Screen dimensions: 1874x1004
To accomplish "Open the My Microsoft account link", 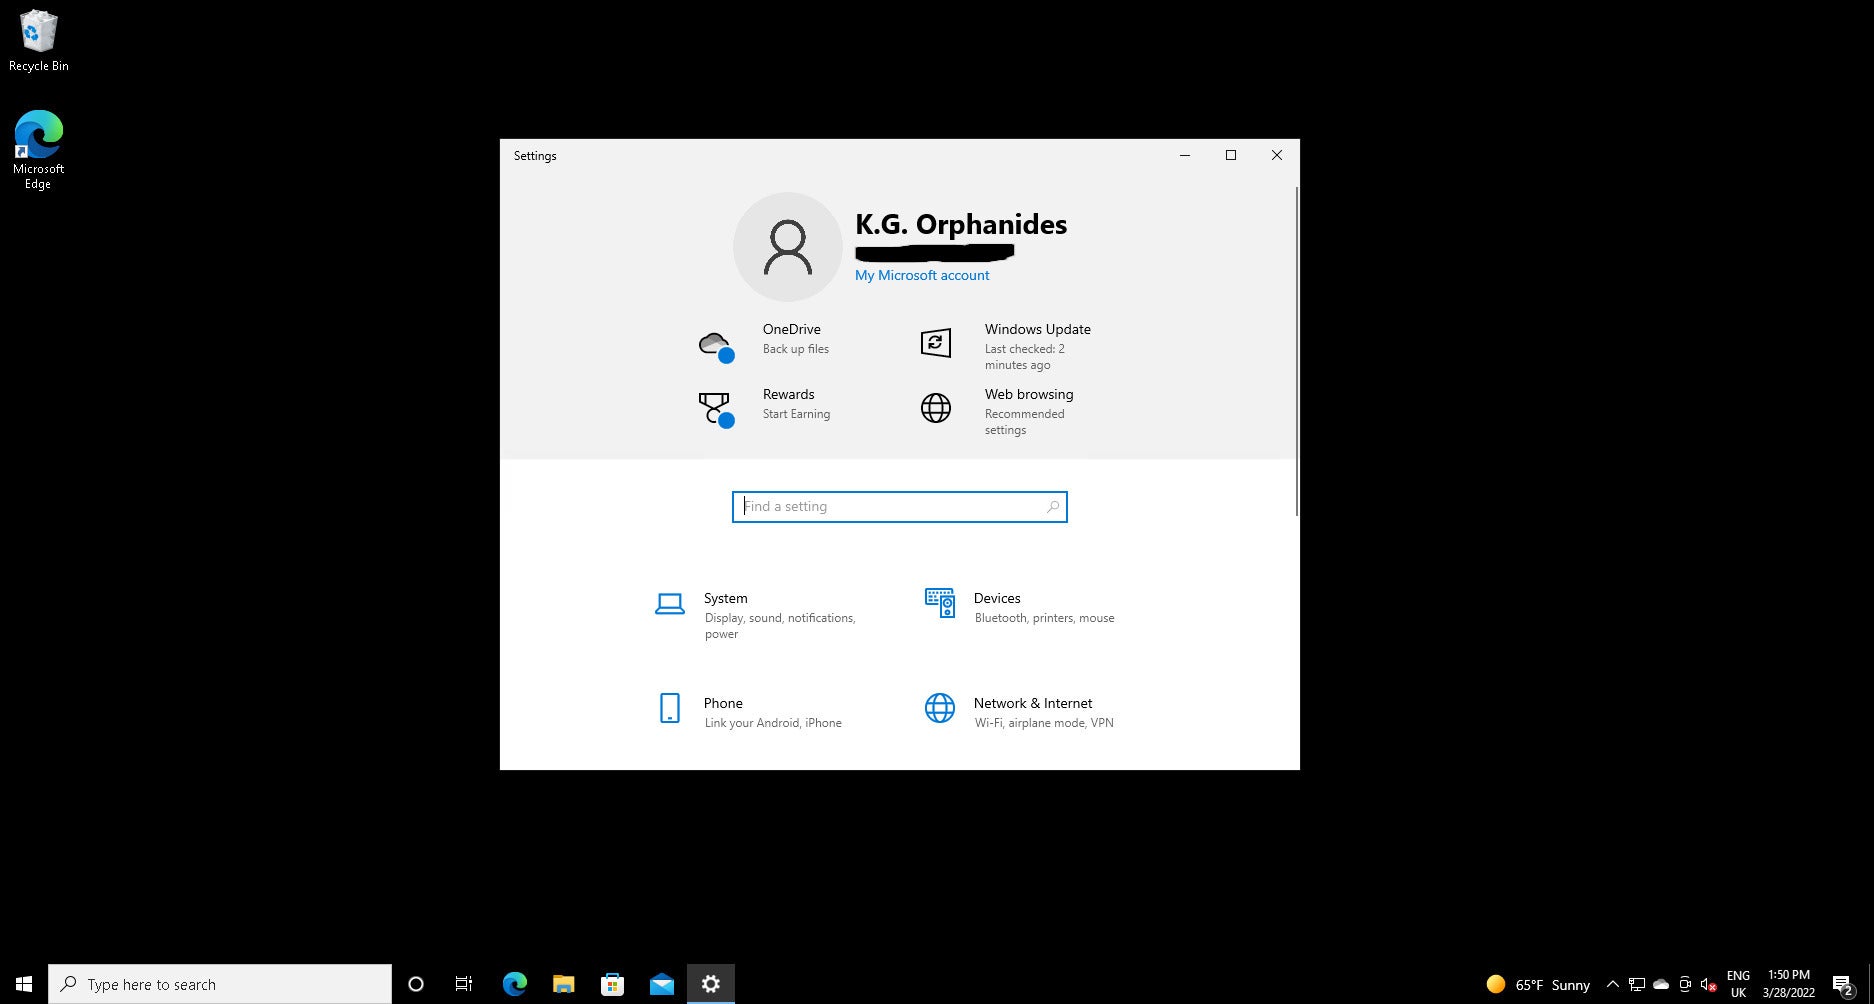I will click(922, 275).
